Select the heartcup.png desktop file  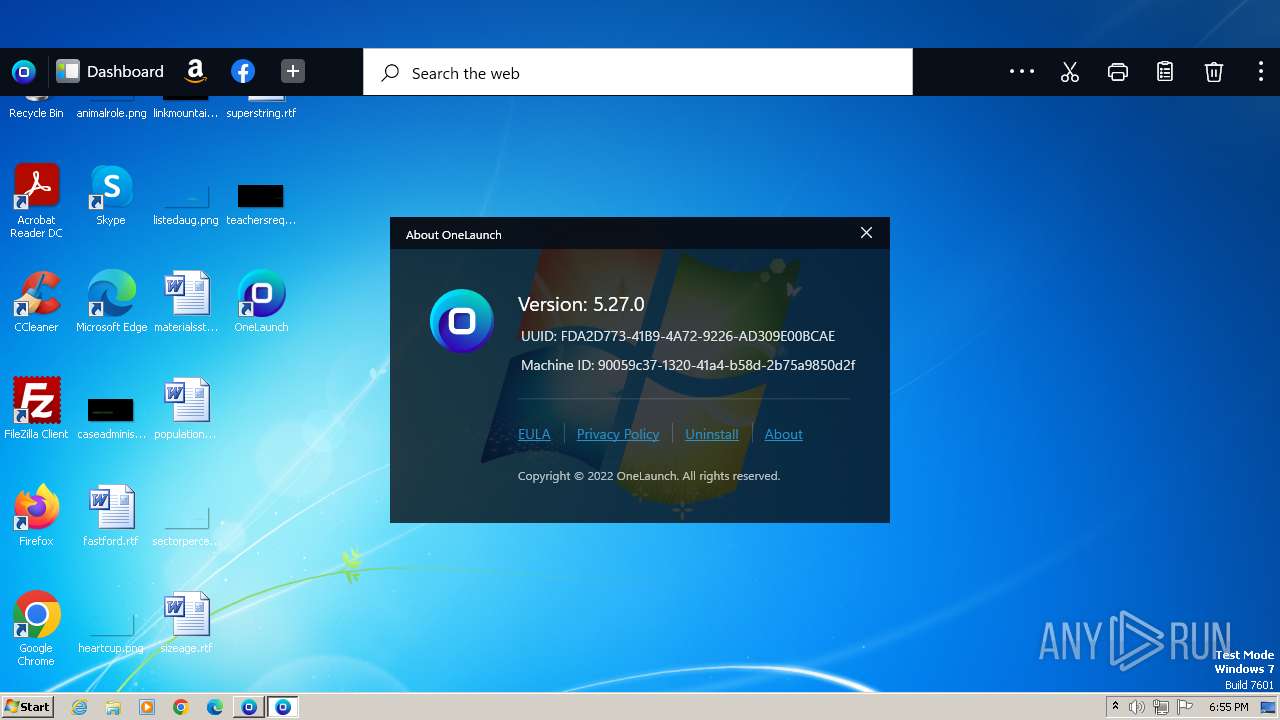(111, 632)
